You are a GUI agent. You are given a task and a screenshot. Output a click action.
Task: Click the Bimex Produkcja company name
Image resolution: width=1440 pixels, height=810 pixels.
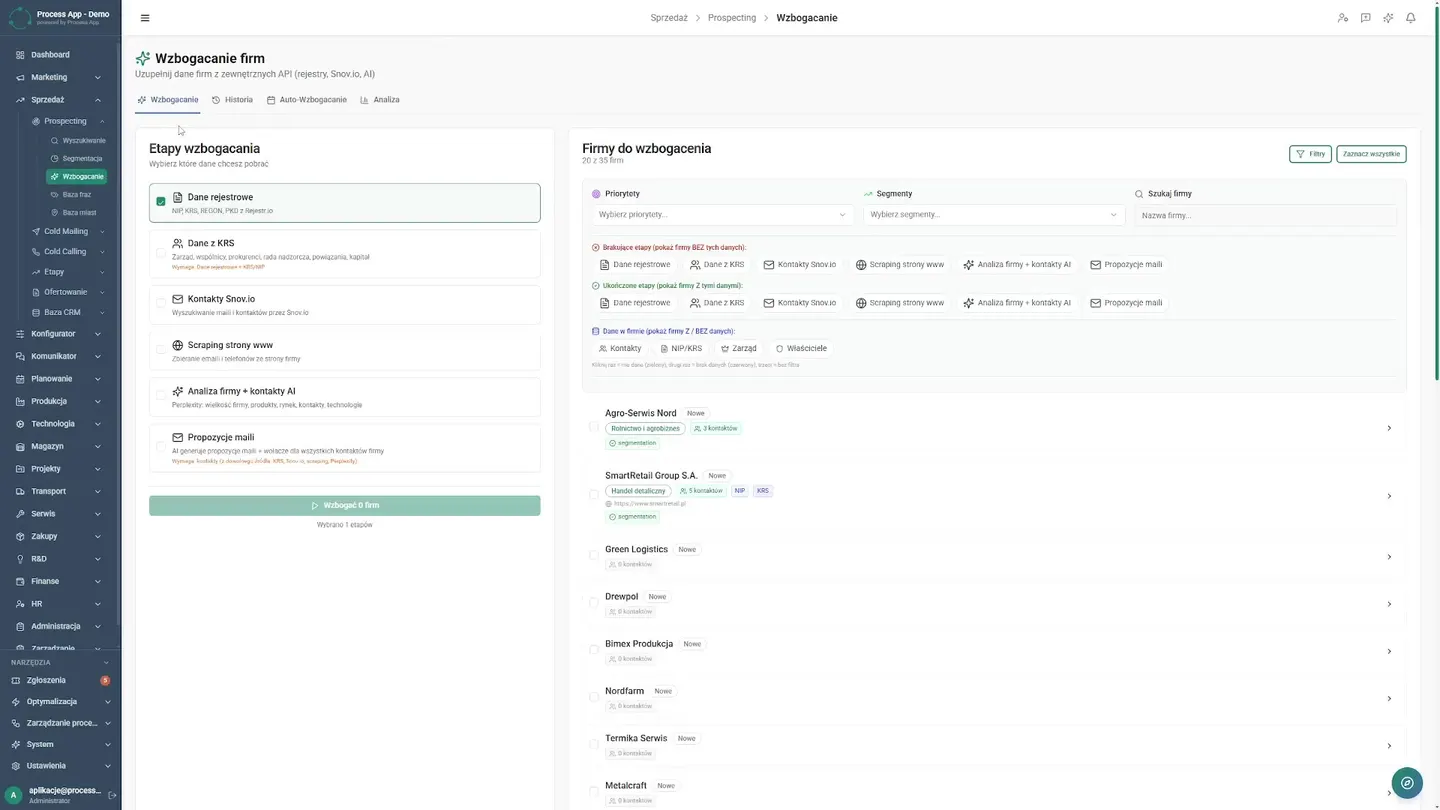pyautogui.click(x=639, y=644)
